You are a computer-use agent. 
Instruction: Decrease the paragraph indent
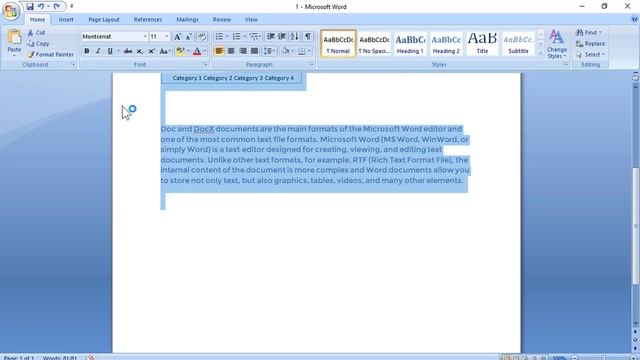click(270, 37)
